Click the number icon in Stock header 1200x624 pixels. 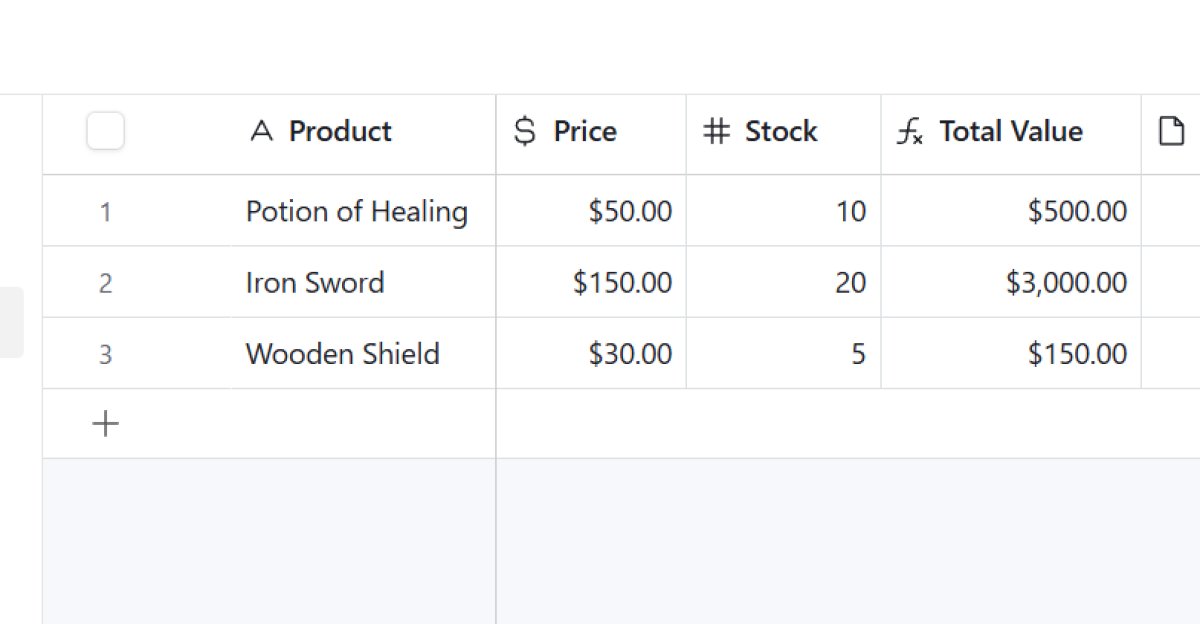(x=716, y=132)
